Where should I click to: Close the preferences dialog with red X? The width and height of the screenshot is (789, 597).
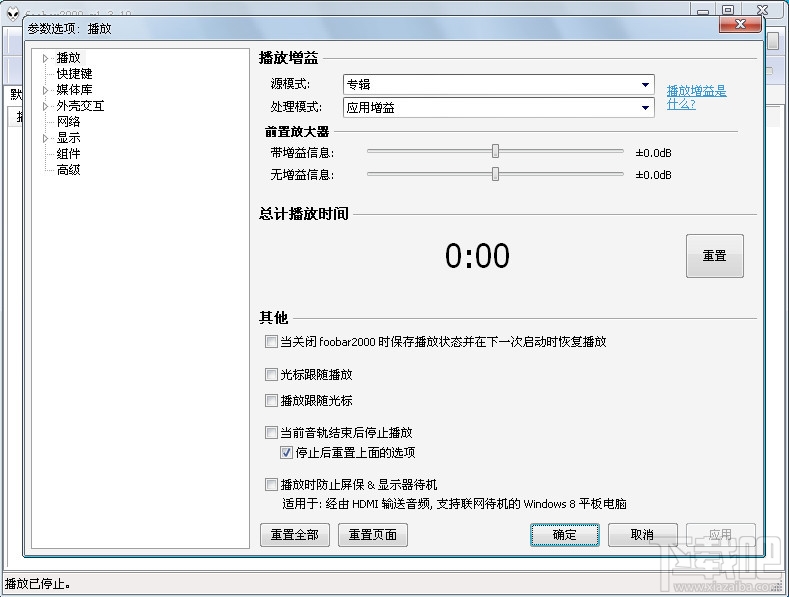(x=740, y=24)
